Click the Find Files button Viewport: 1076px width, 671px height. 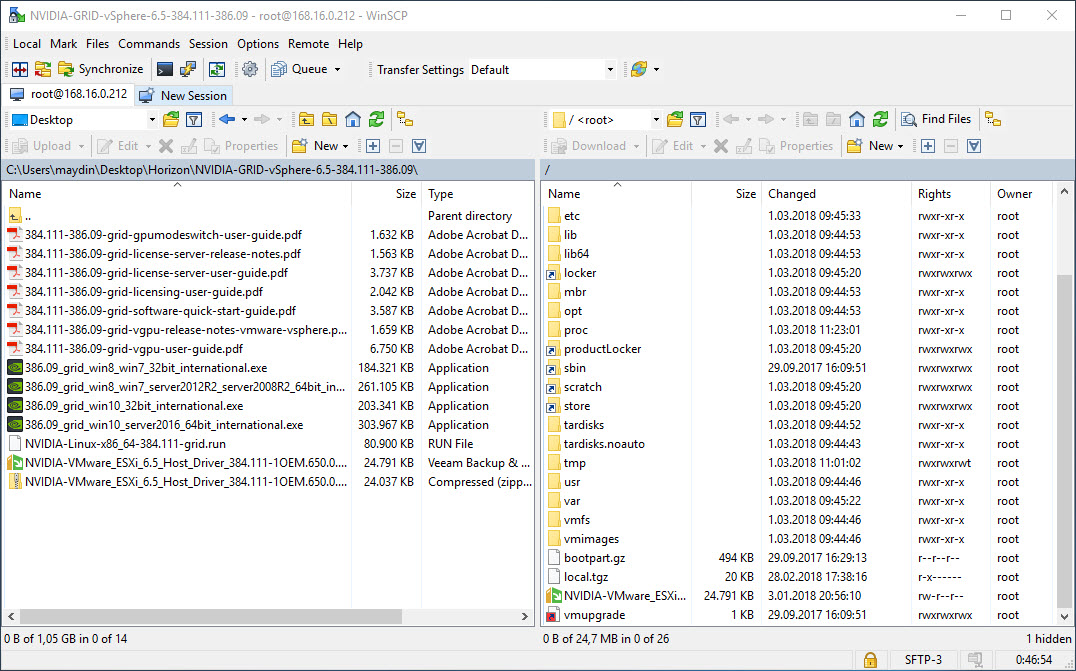click(937, 119)
